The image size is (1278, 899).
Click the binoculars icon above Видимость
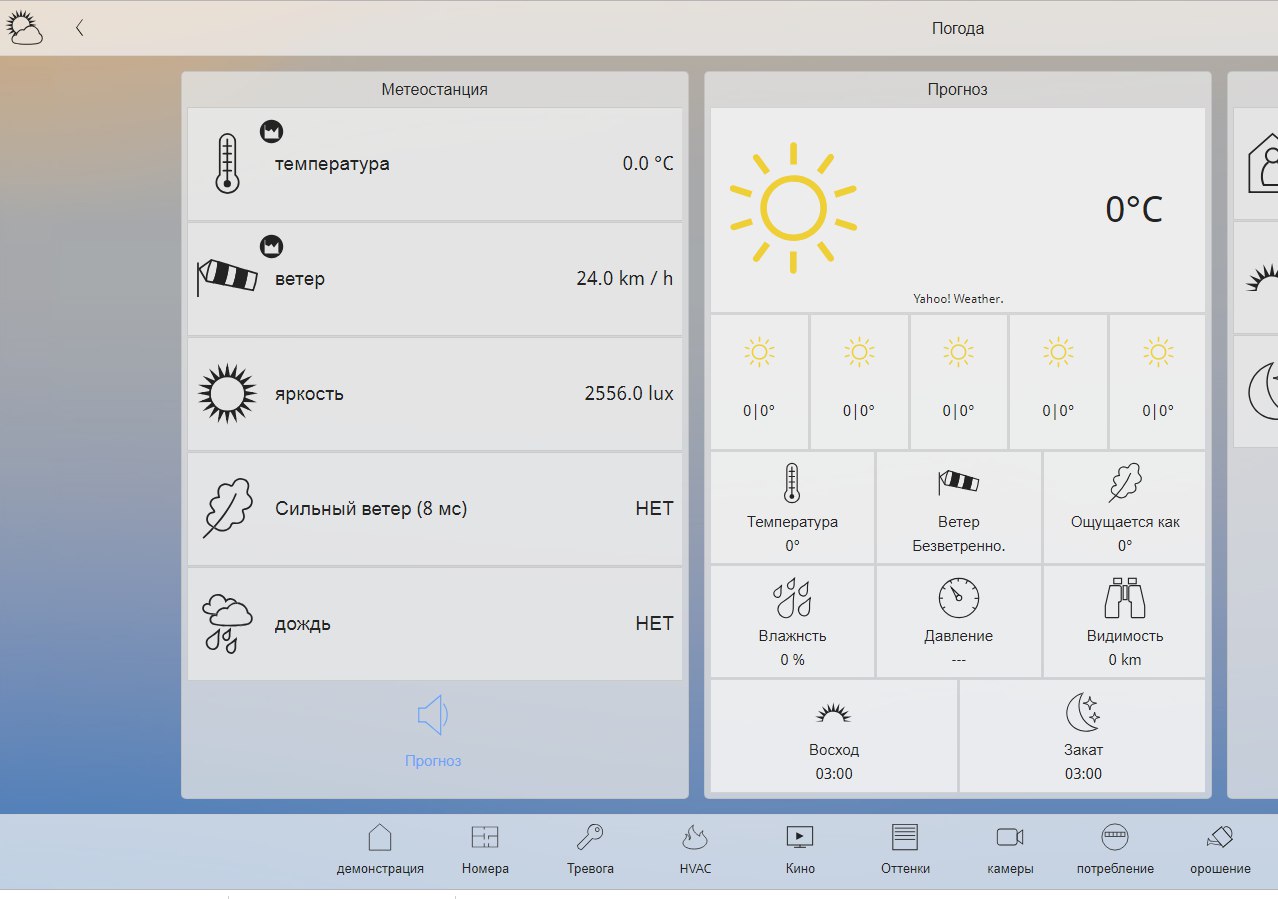coord(1125,597)
